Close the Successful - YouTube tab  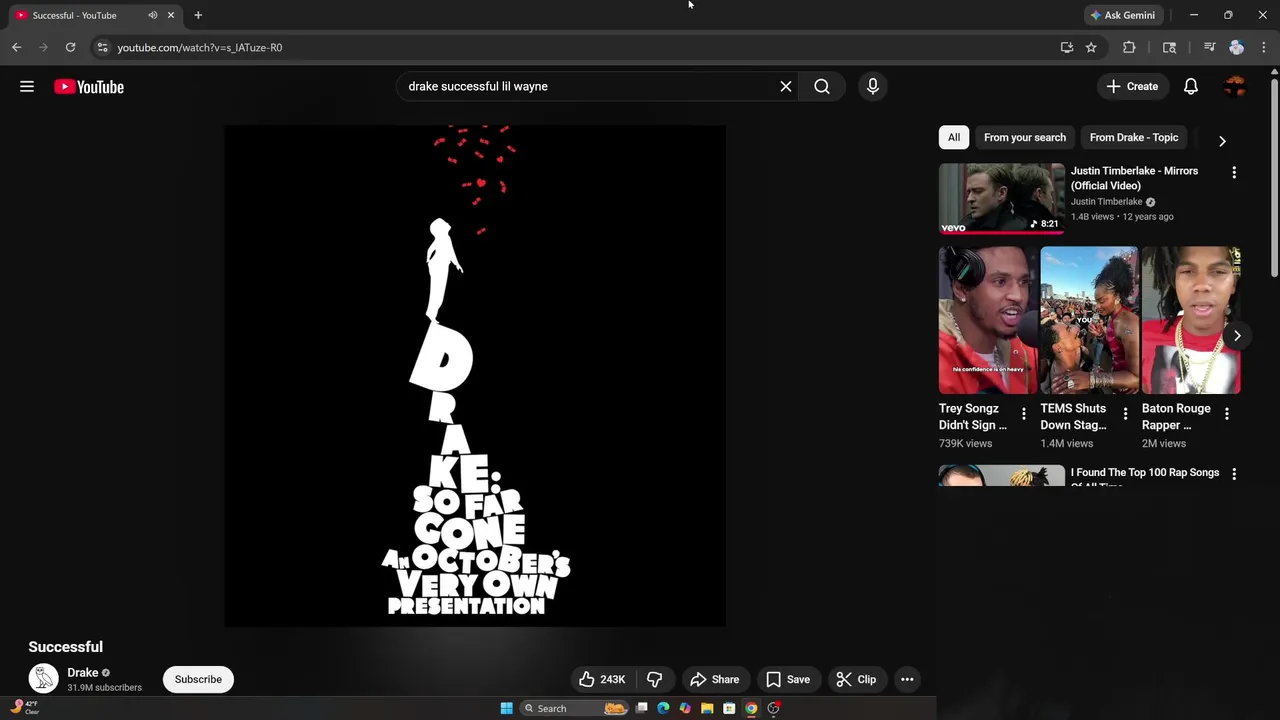pyautogui.click(x=171, y=15)
